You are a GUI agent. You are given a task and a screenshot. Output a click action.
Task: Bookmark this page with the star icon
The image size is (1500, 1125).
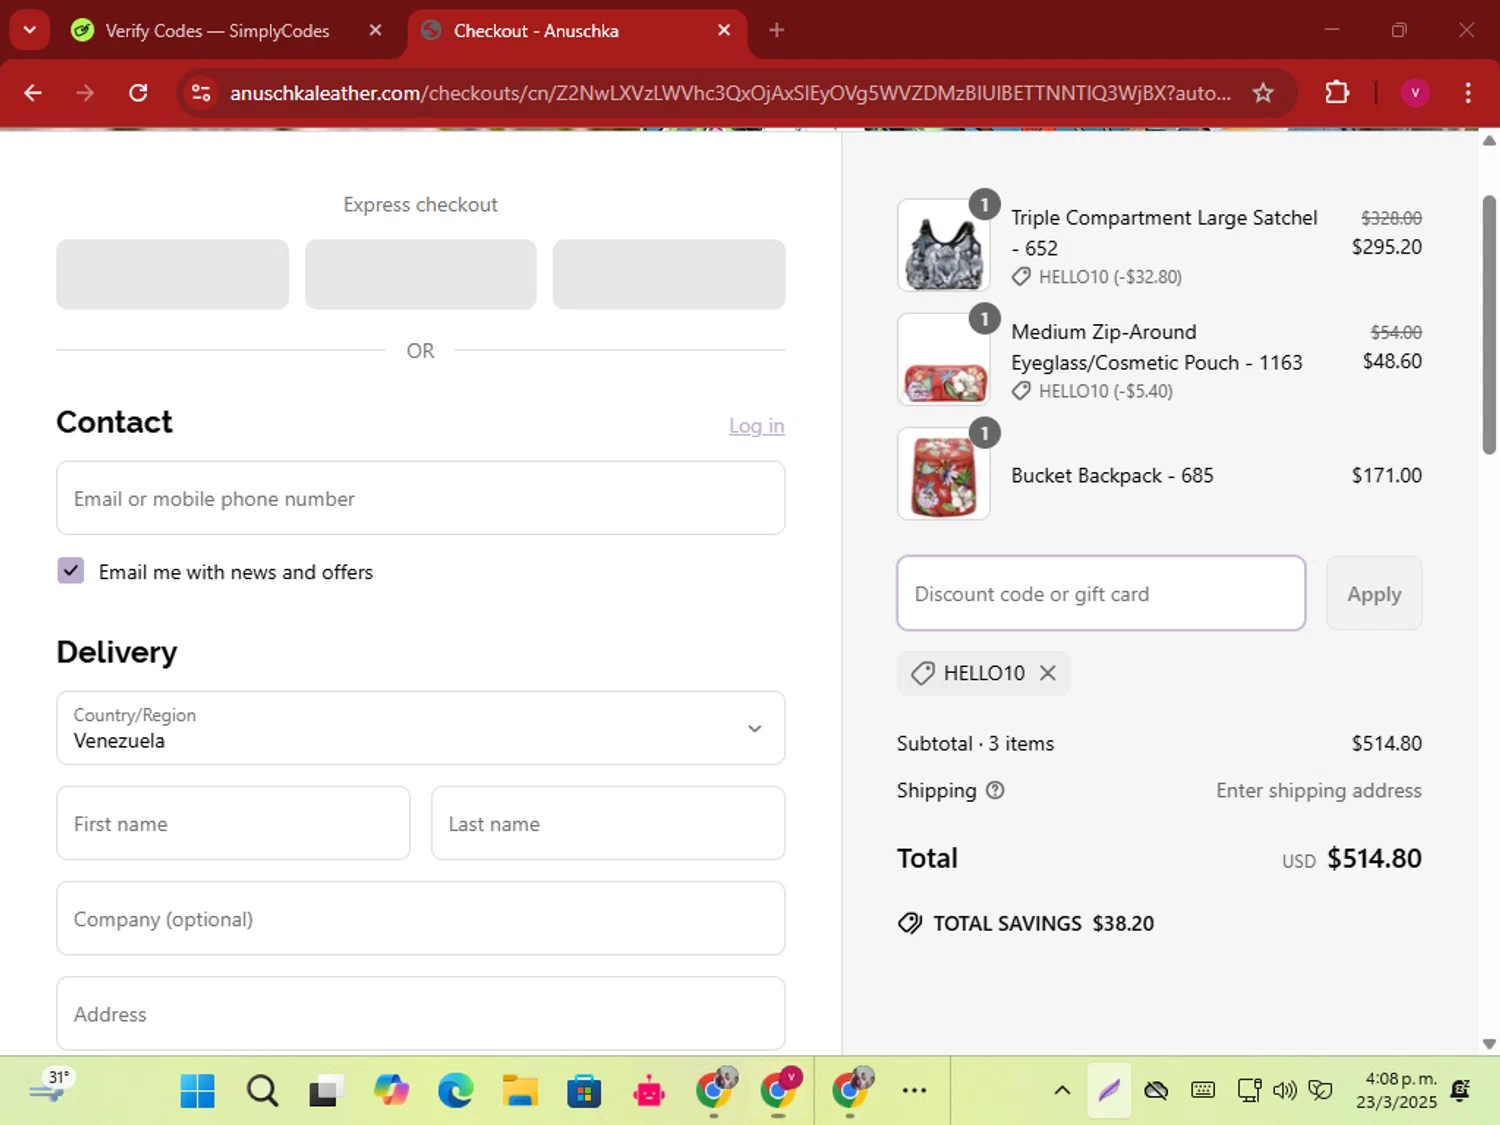pyautogui.click(x=1263, y=93)
